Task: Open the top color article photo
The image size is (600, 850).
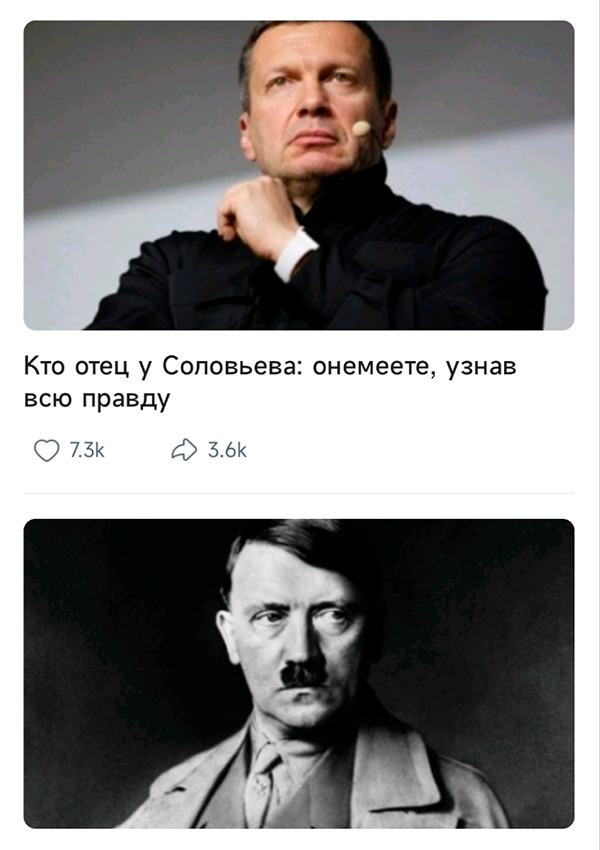Action: 299,175
